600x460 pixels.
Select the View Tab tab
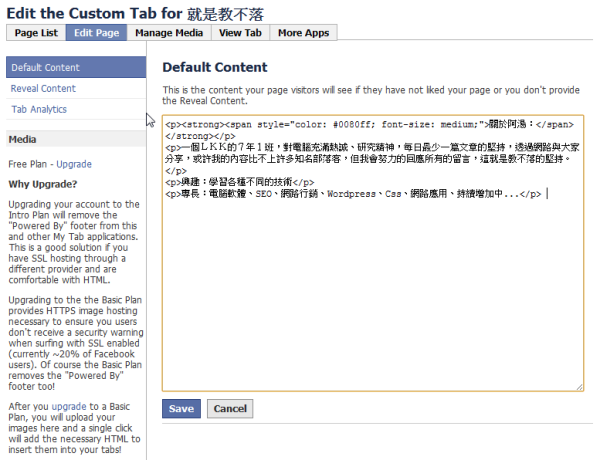(239, 33)
